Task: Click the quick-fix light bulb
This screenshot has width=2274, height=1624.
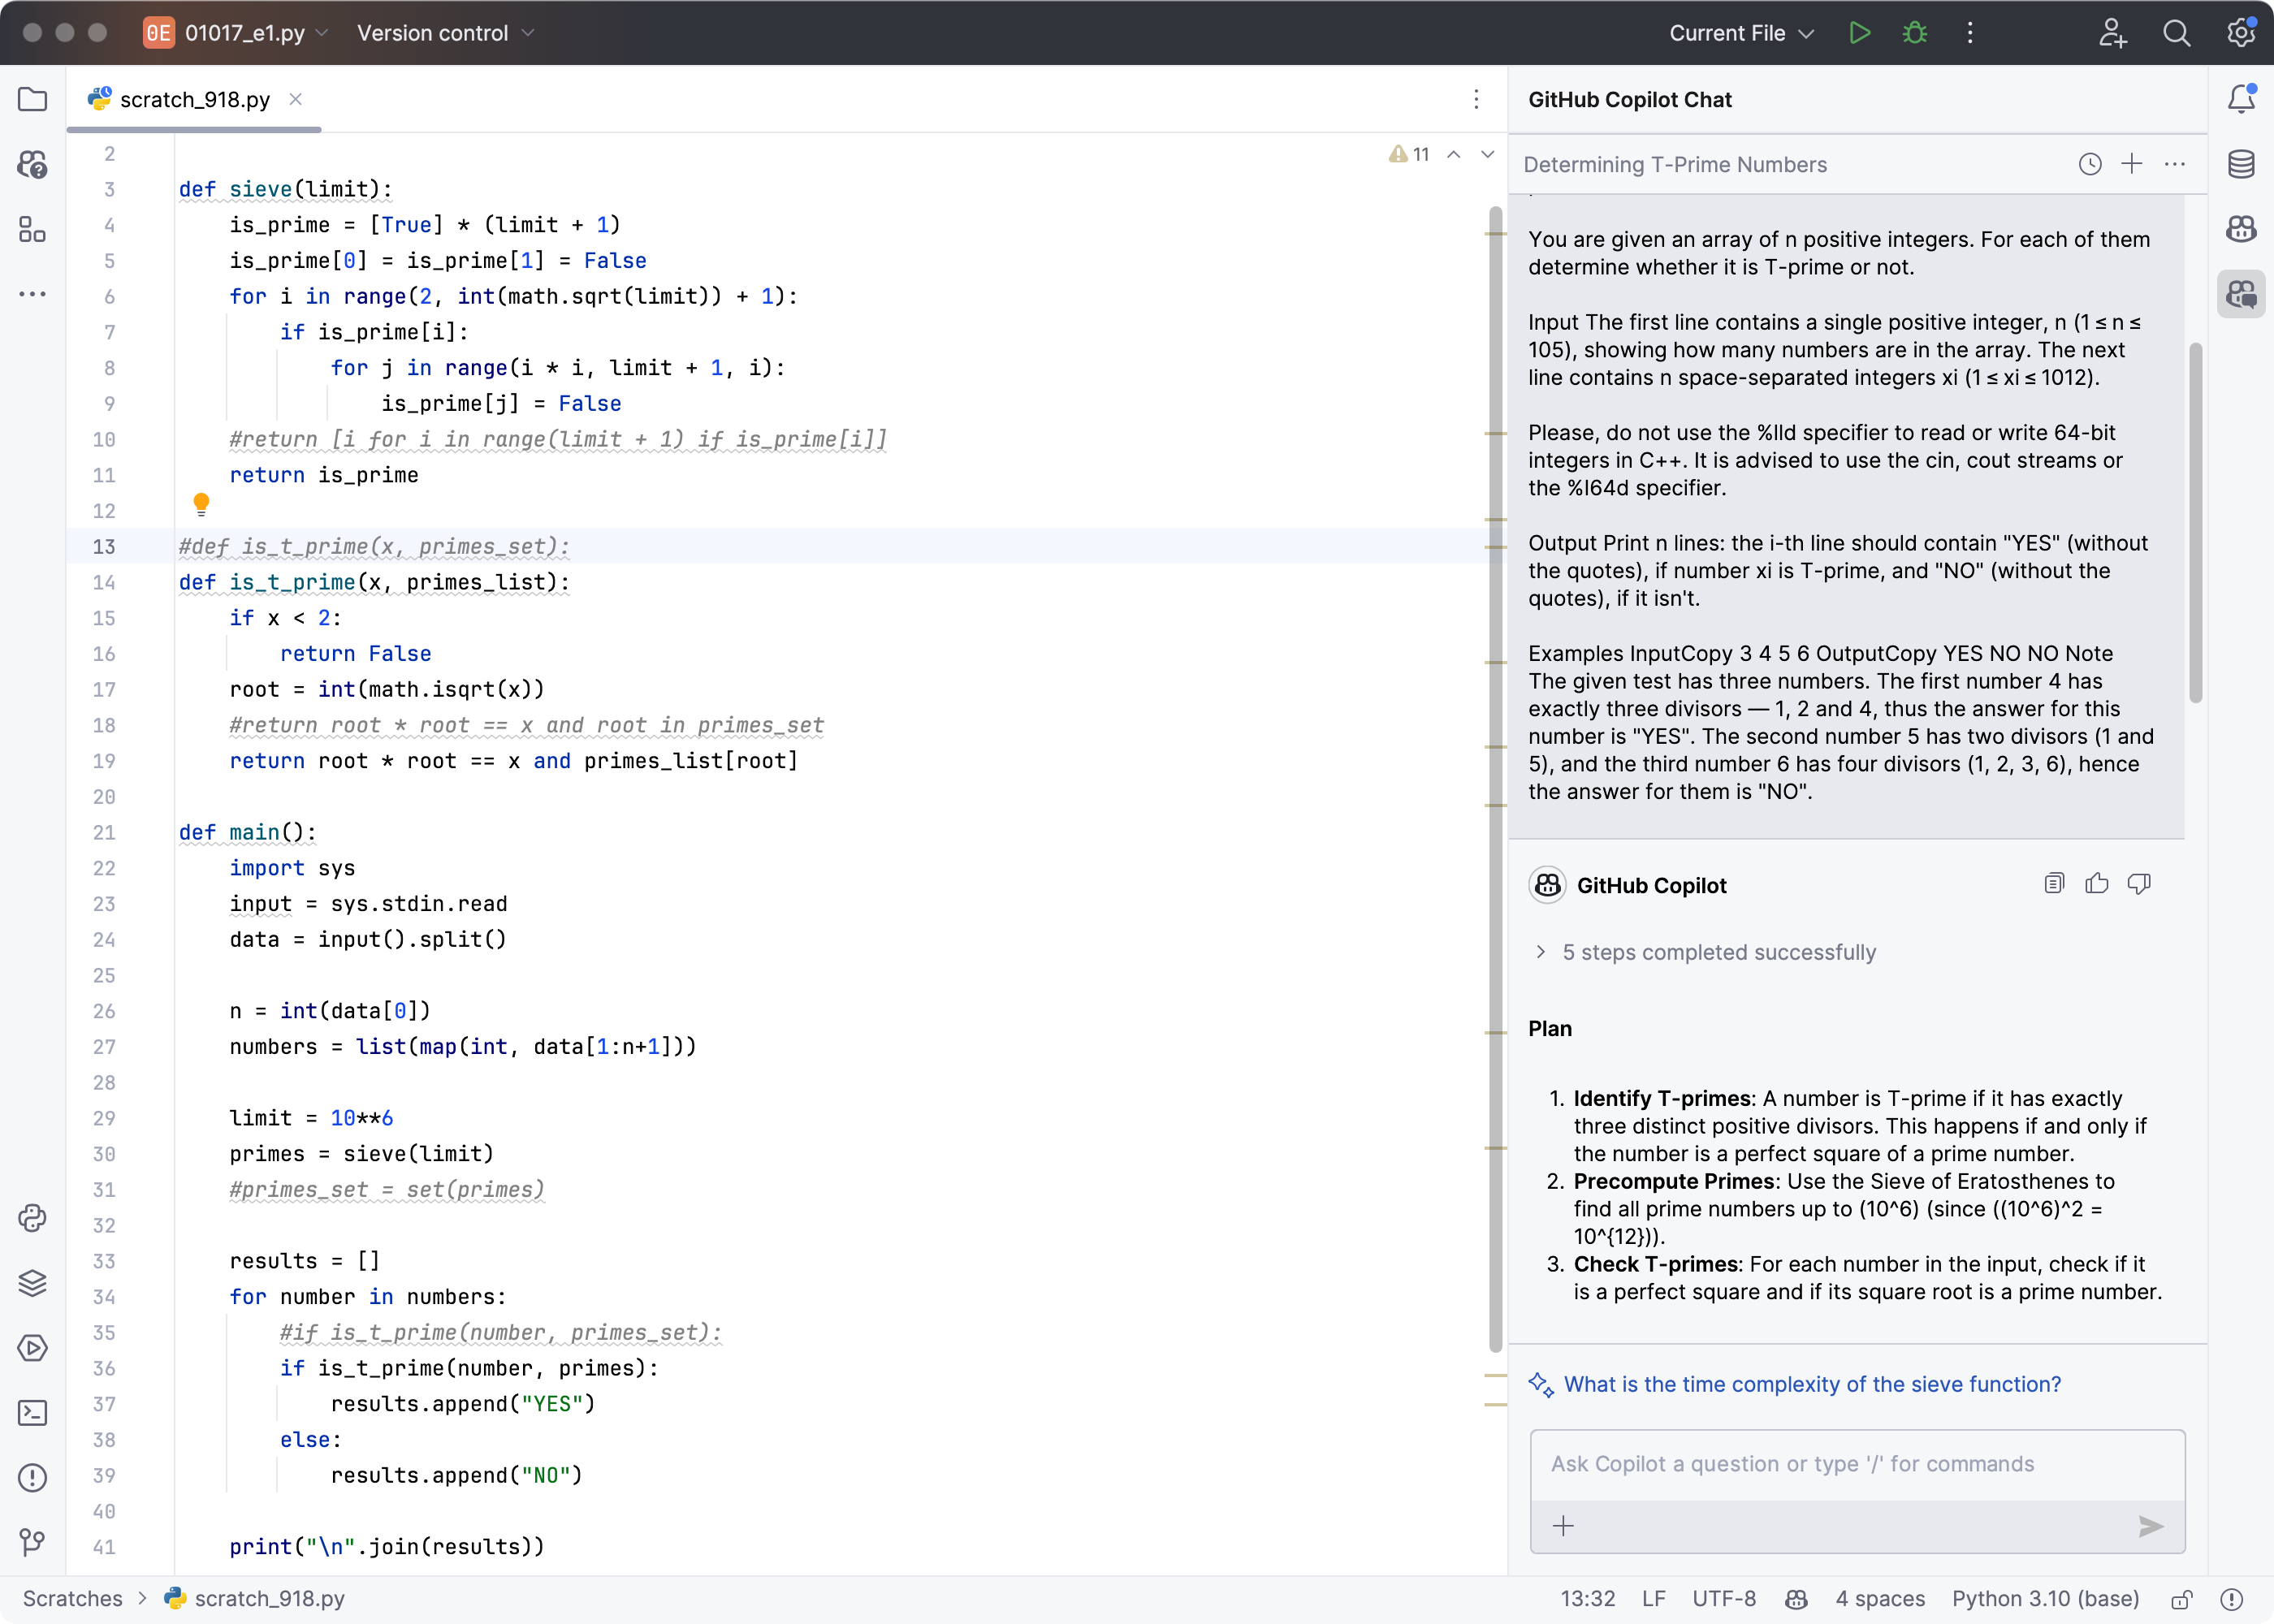Action: [201, 504]
